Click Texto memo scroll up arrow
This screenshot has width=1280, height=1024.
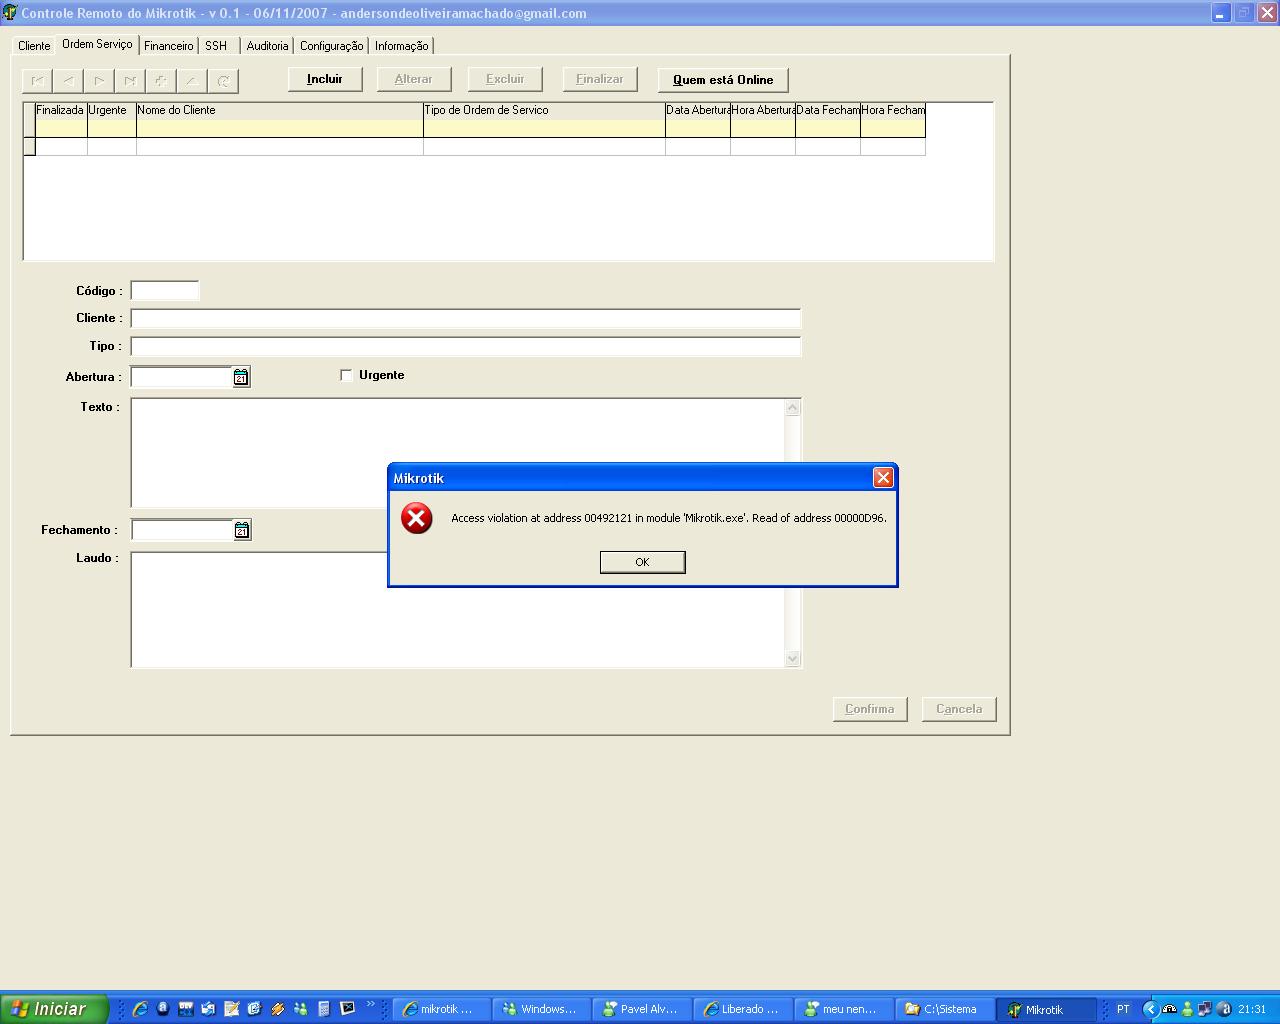(x=793, y=407)
